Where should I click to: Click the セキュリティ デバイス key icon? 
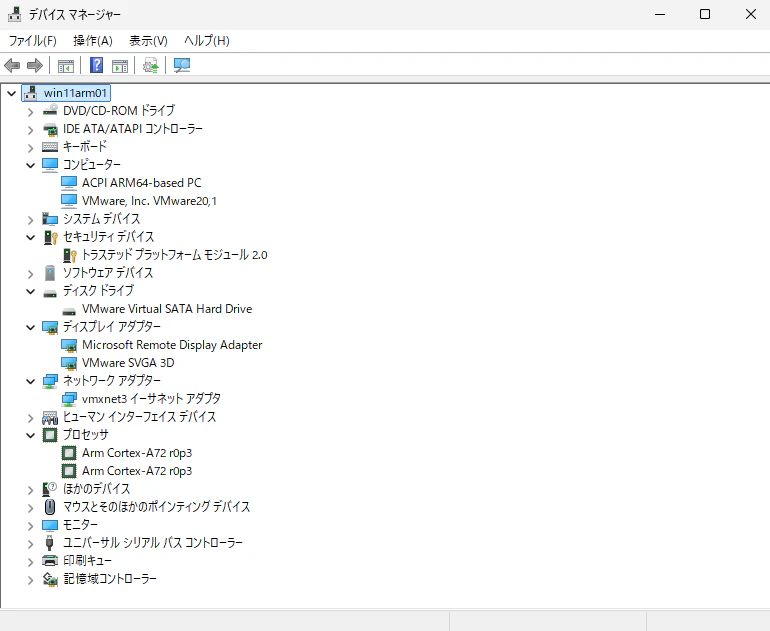point(51,237)
